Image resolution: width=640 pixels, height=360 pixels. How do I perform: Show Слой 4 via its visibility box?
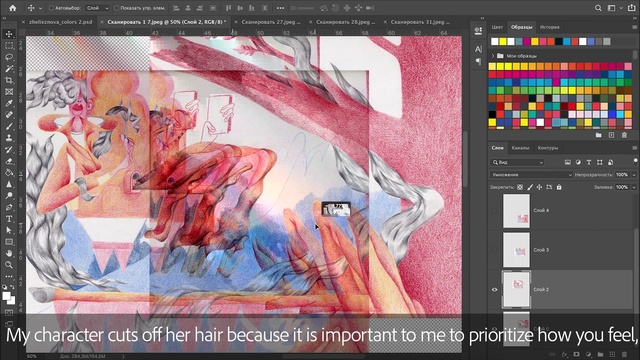tap(495, 211)
